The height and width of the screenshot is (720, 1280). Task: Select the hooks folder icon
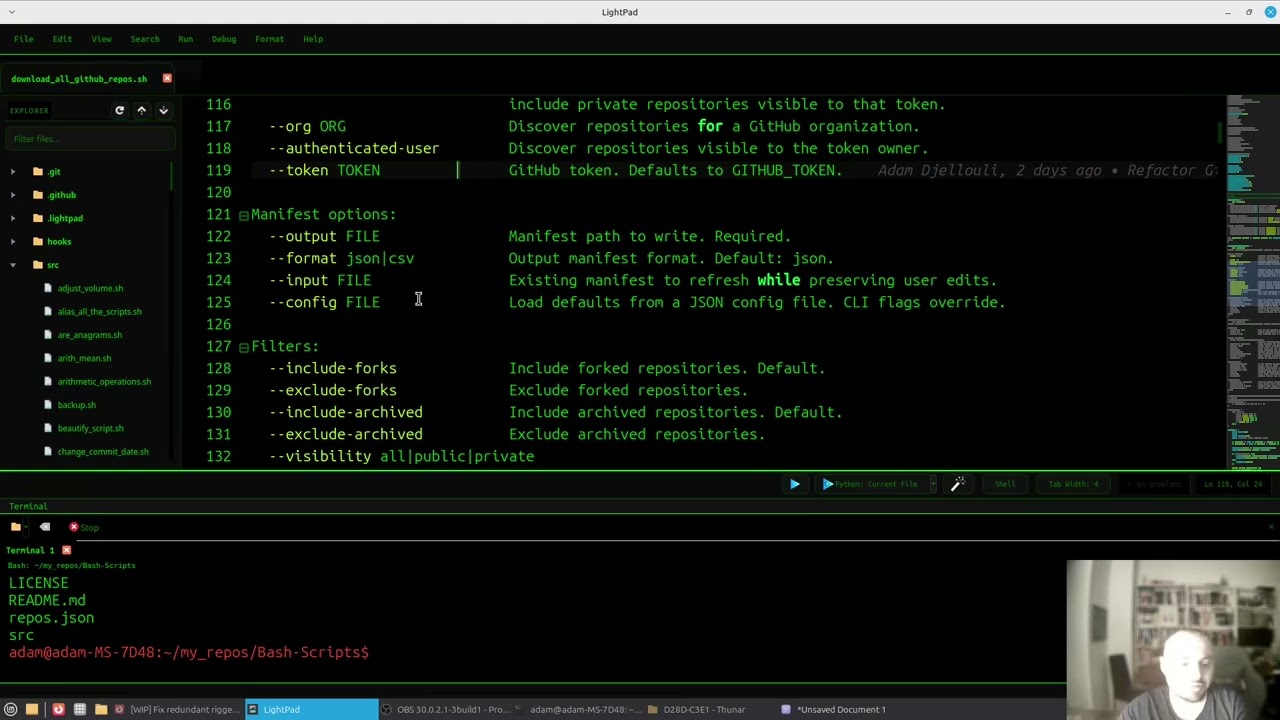coord(38,241)
